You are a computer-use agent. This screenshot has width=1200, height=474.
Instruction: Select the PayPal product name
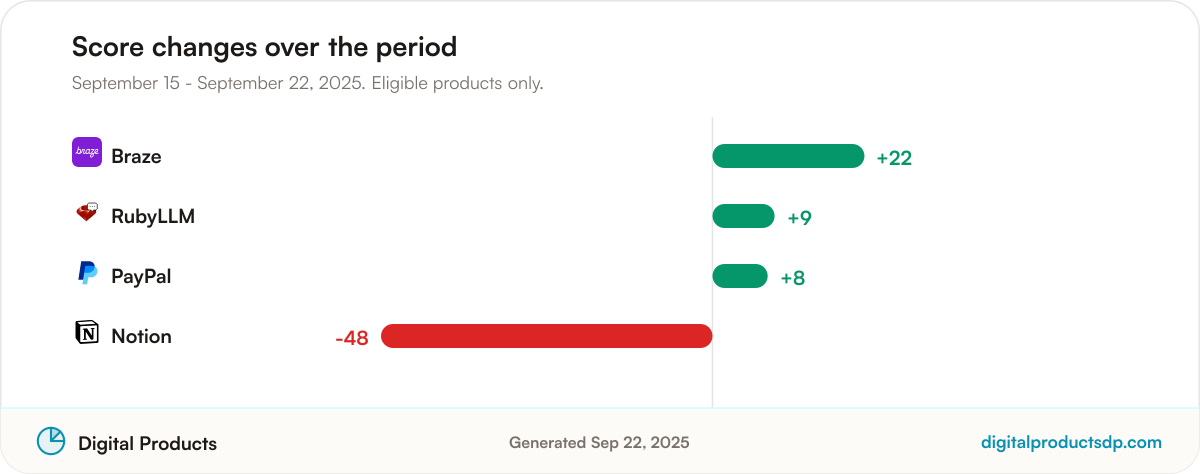coord(141,277)
